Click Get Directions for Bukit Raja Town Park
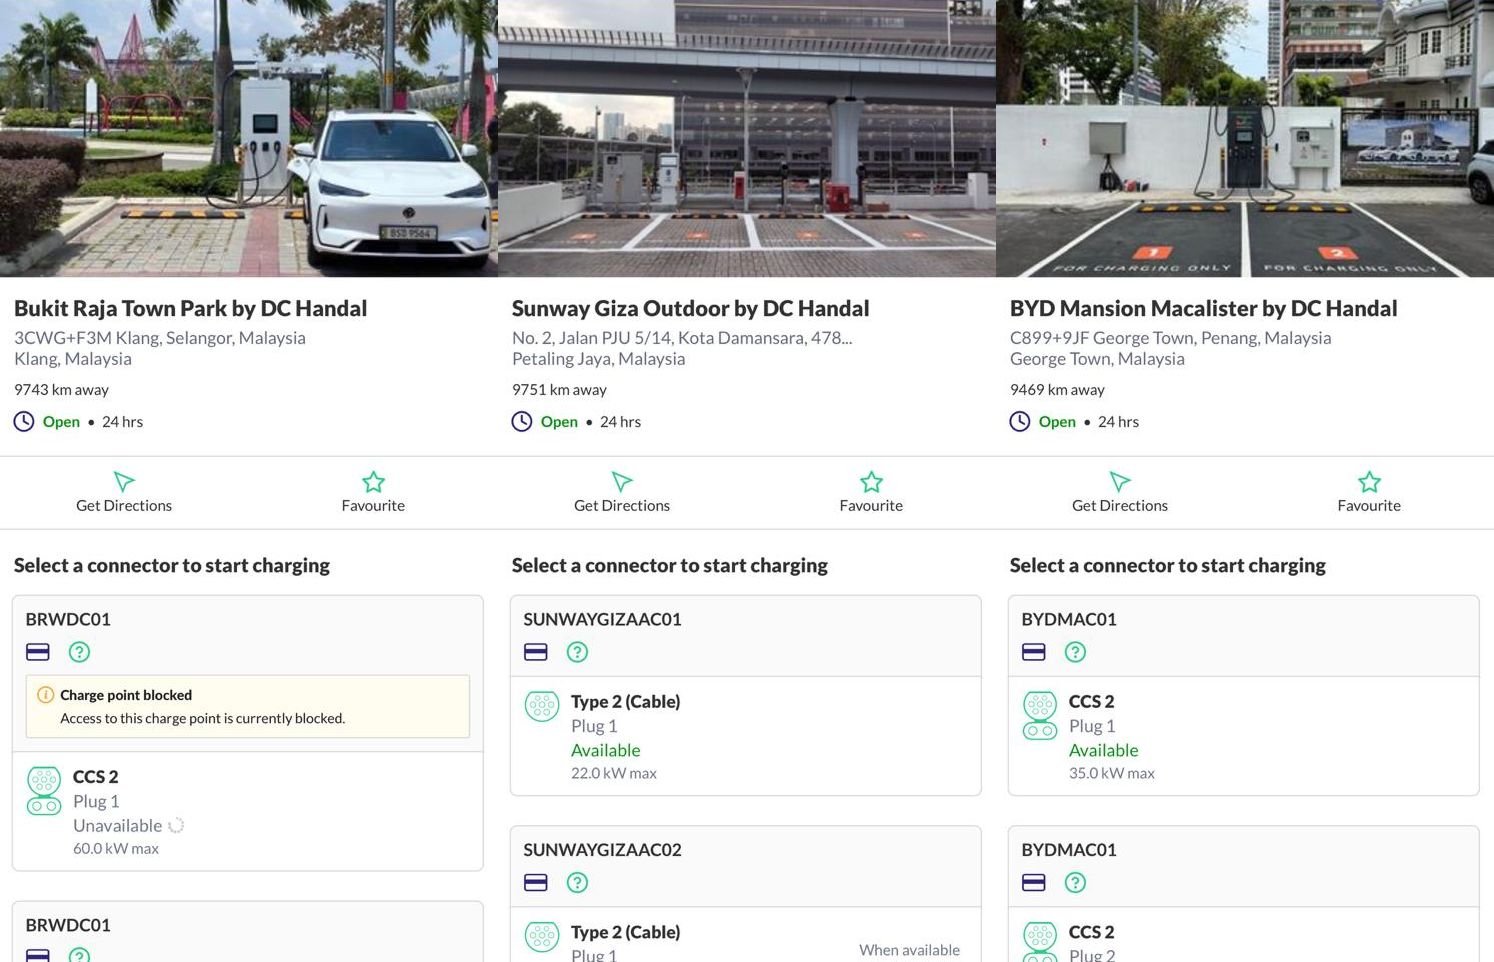Viewport: 1494px width, 962px height. pos(124,492)
